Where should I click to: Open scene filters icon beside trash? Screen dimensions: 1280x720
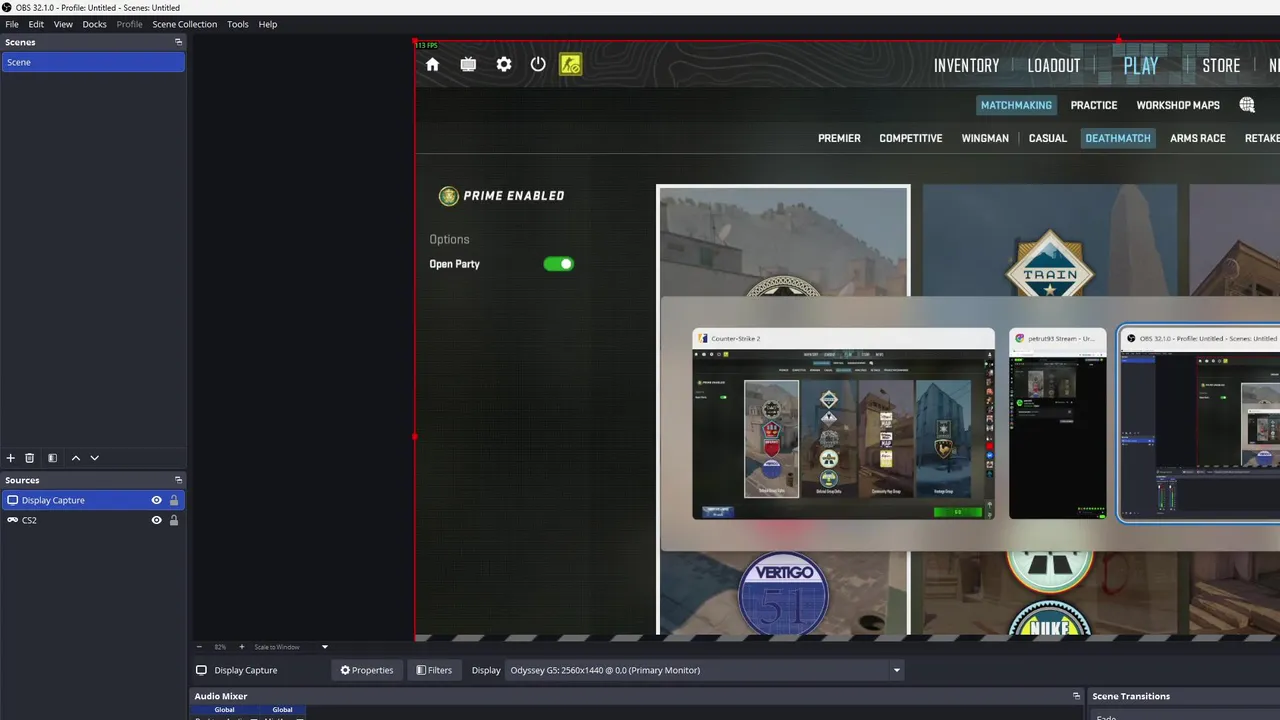point(52,458)
